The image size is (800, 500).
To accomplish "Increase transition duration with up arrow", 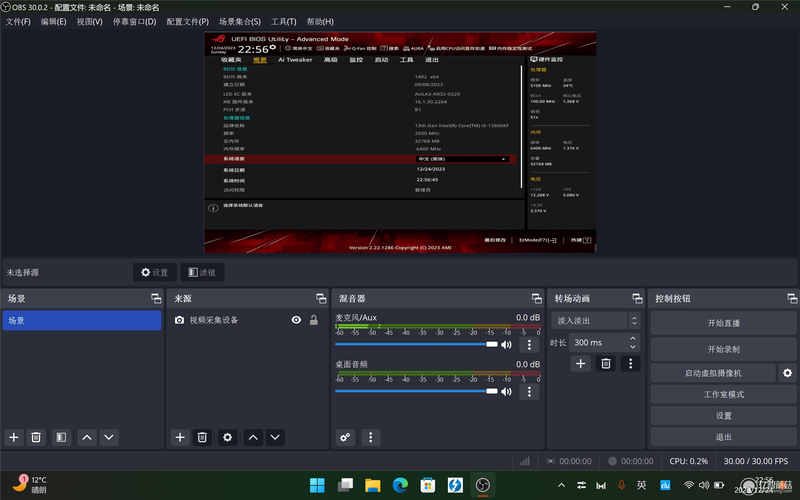I will click(x=633, y=338).
